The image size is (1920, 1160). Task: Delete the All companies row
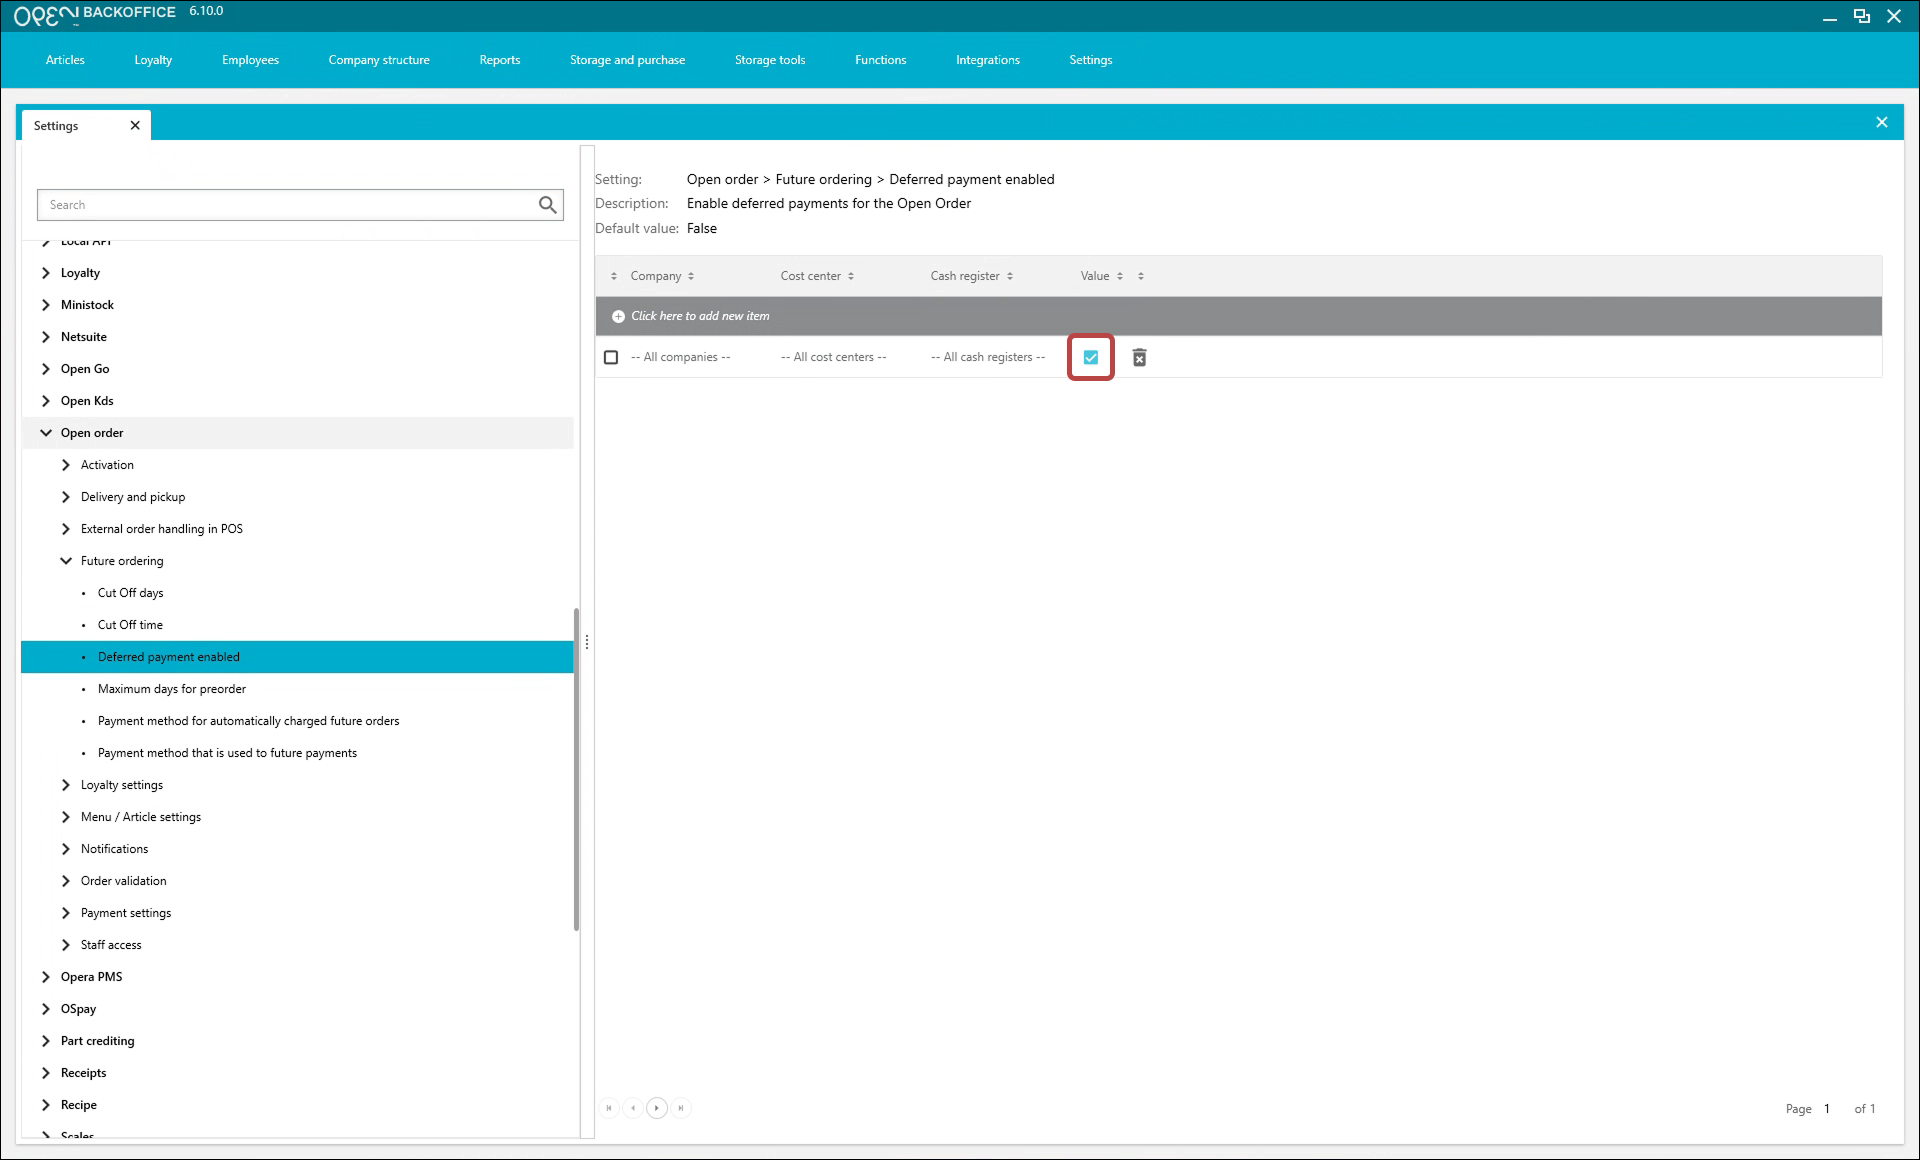point(1139,357)
